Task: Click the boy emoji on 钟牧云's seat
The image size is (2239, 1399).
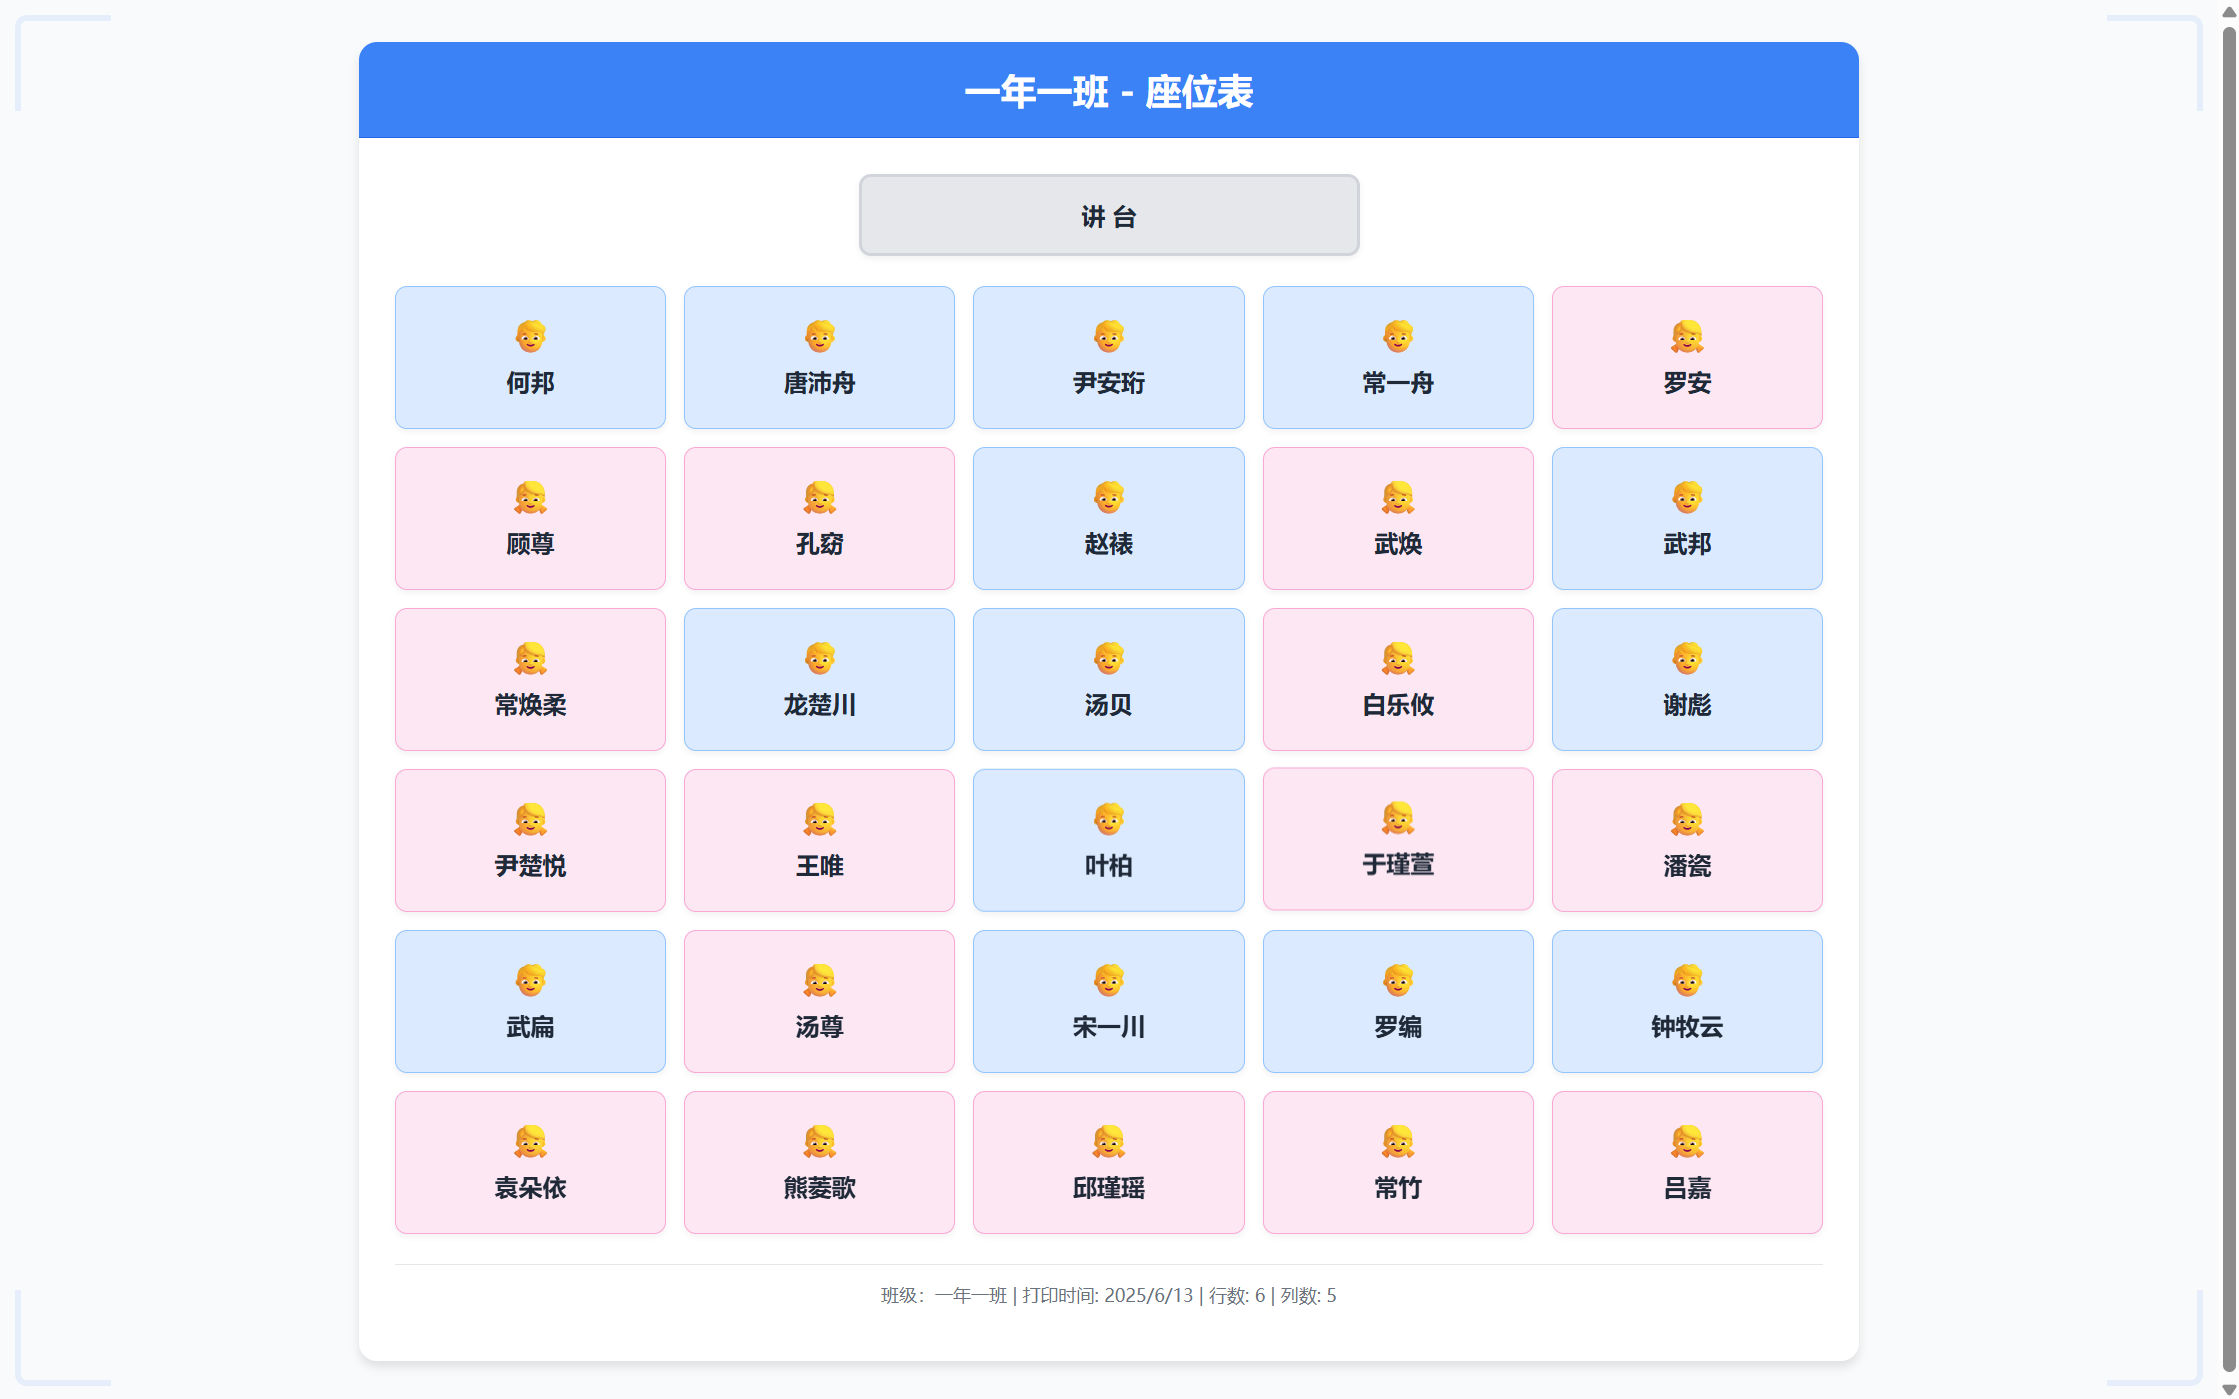Action: 1687,982
